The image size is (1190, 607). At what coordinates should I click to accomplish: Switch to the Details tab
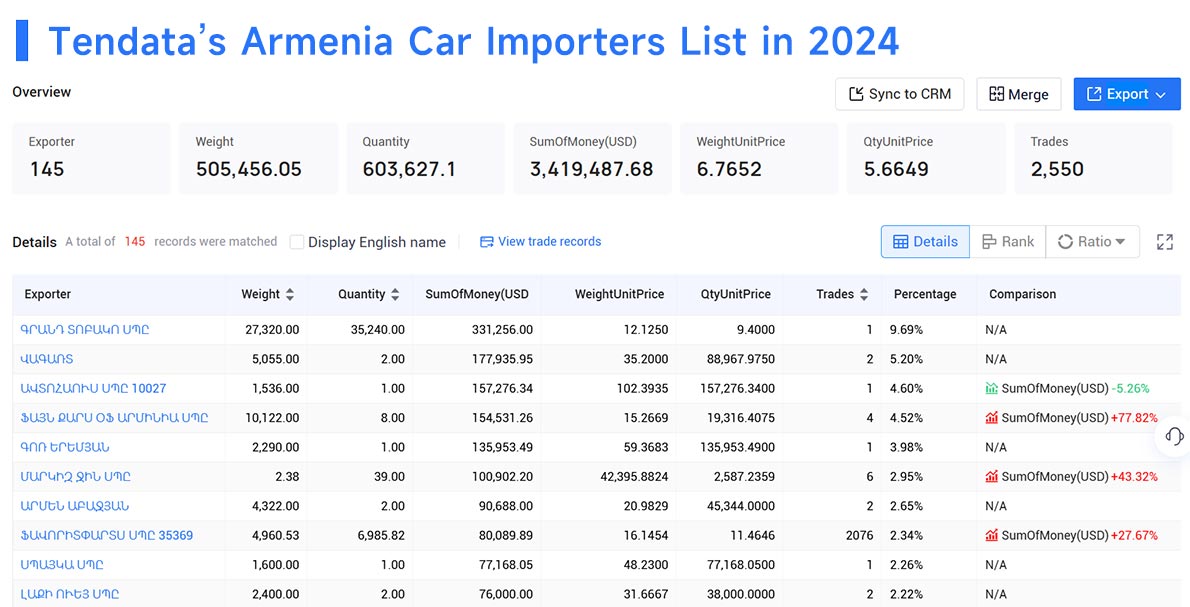tap(924, 241)
